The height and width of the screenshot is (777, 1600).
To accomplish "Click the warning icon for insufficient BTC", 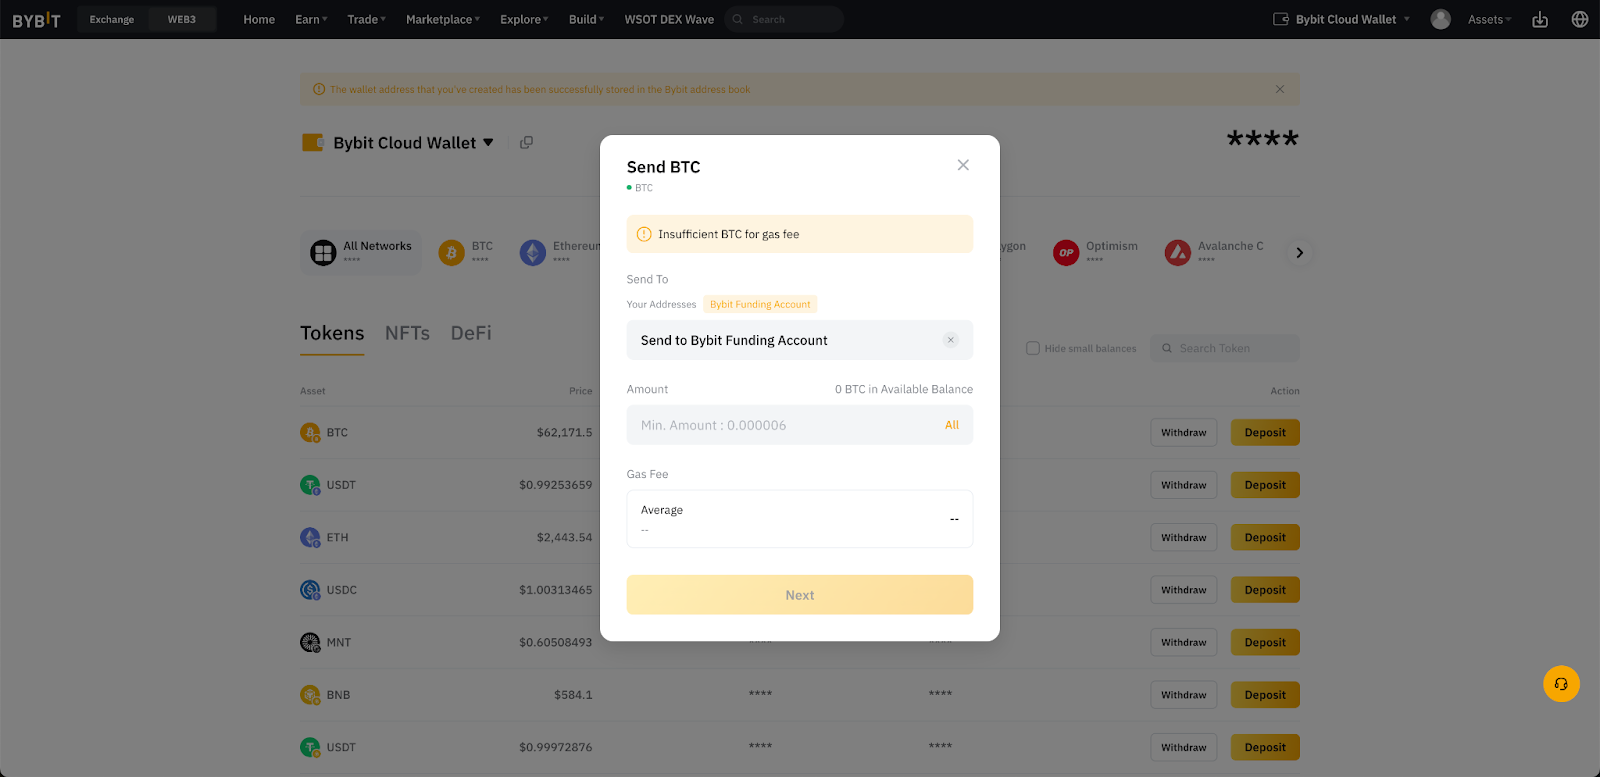I will 644,234.
